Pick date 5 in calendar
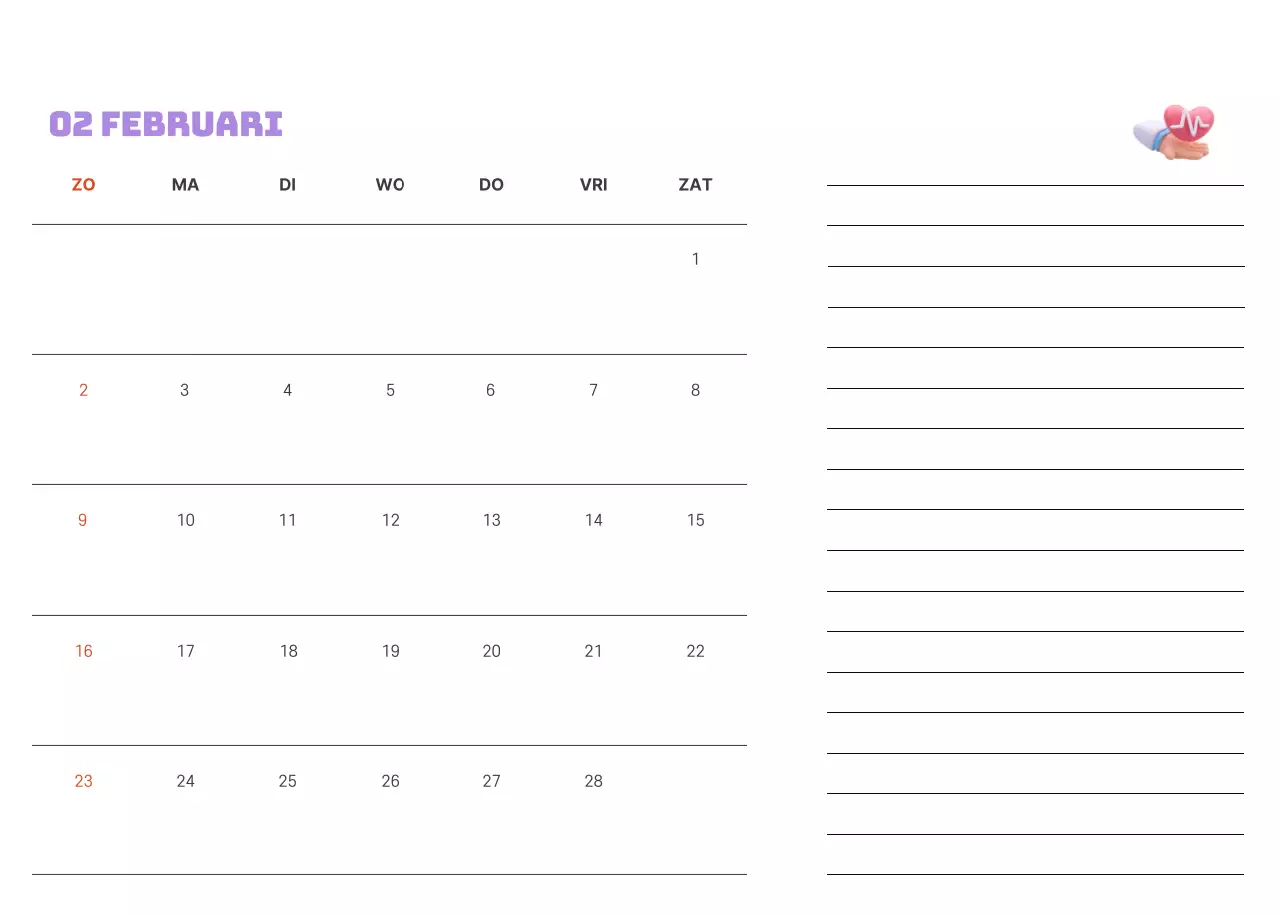 (x=390, y=390)
